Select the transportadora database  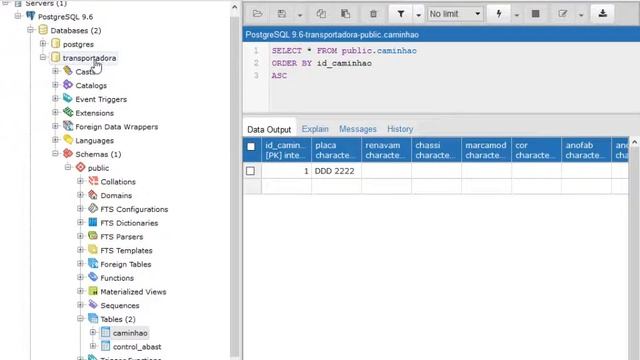(89, 58)
